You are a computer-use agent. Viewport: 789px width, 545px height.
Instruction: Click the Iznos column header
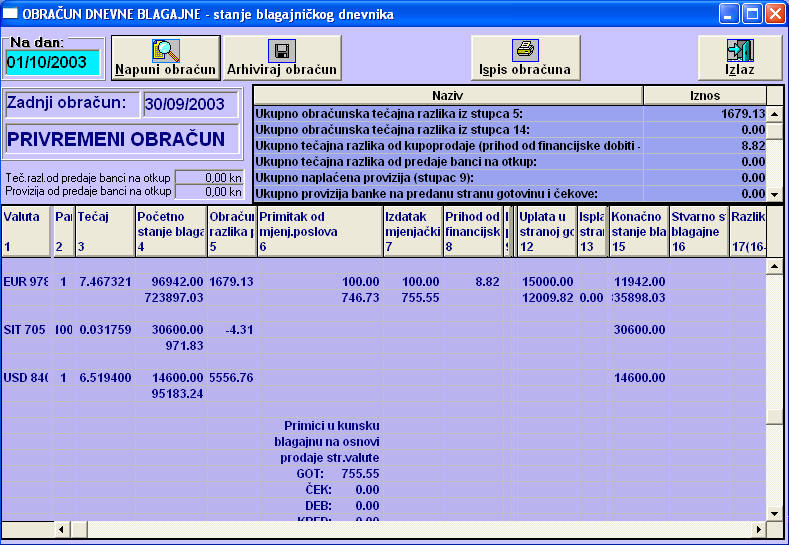[704, 94]
